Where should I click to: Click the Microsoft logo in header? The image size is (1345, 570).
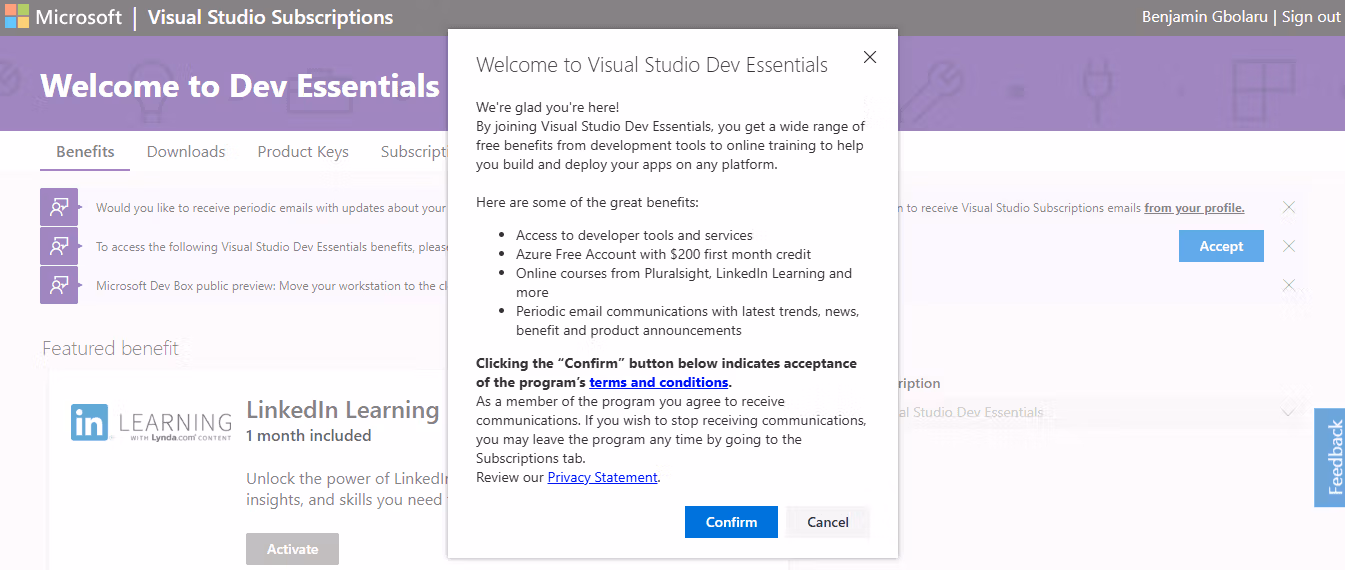pos(17,17)
